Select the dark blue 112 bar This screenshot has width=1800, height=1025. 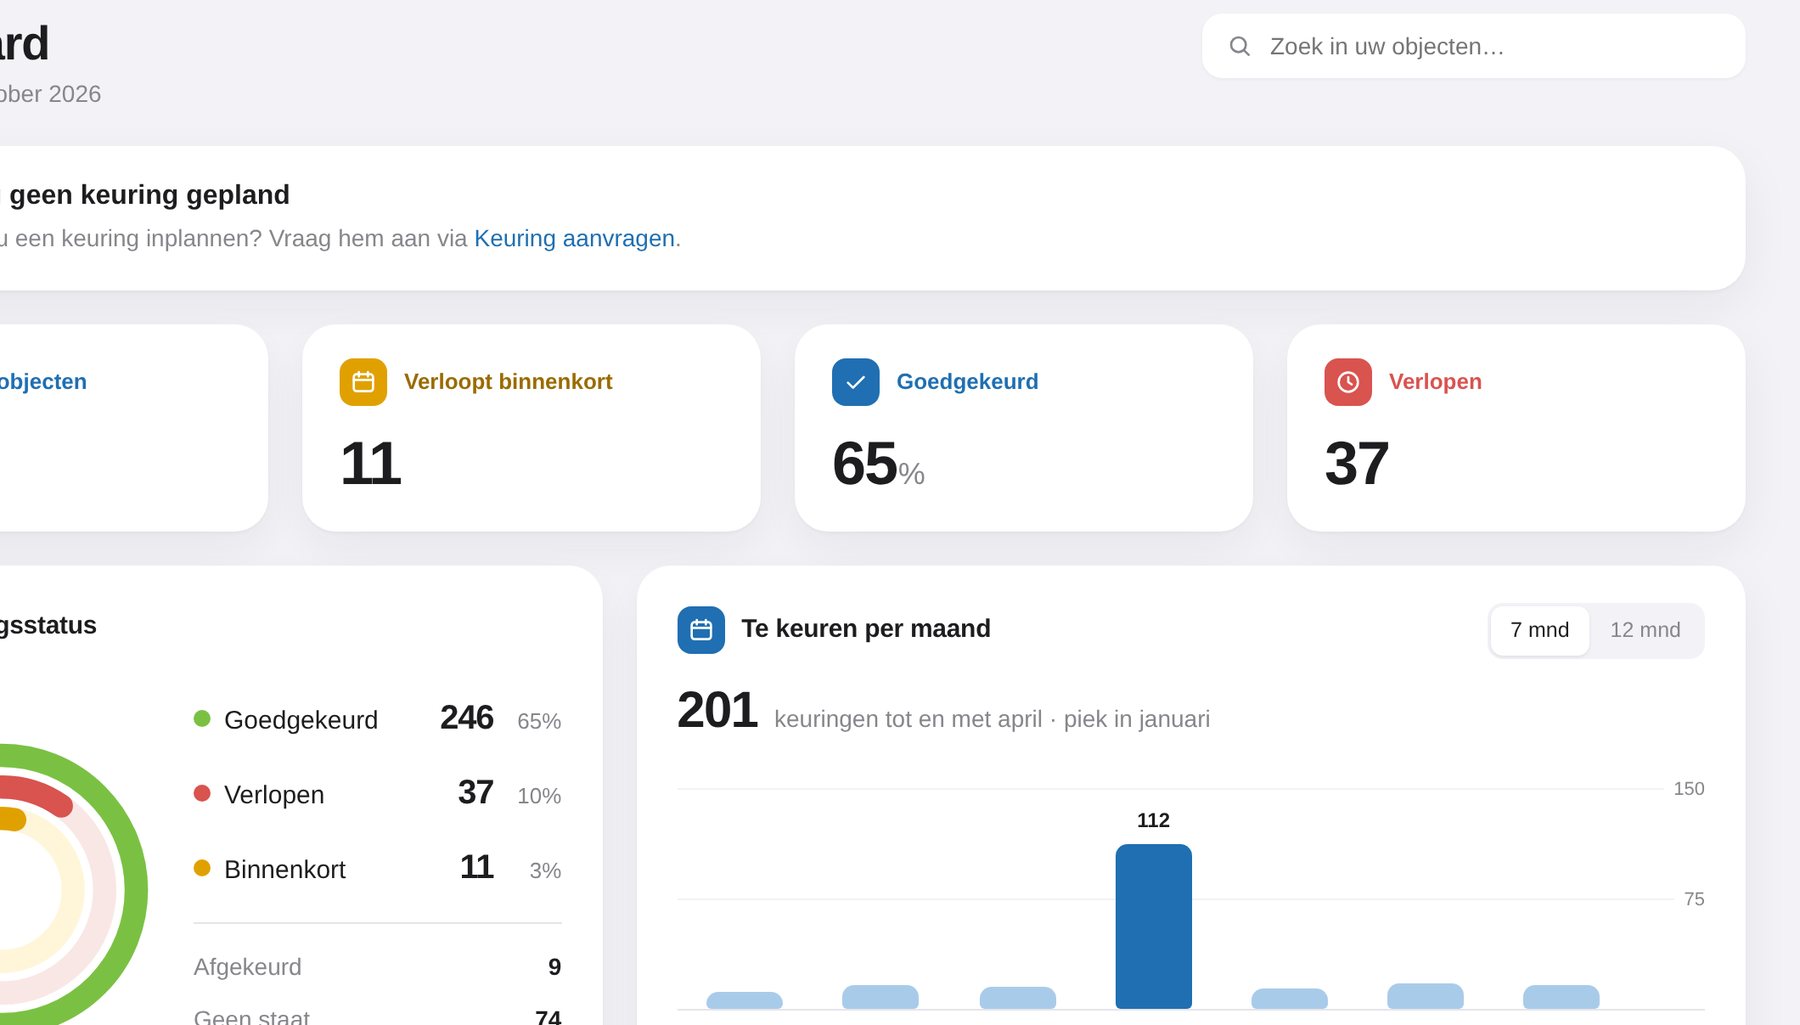point(1153,926)
